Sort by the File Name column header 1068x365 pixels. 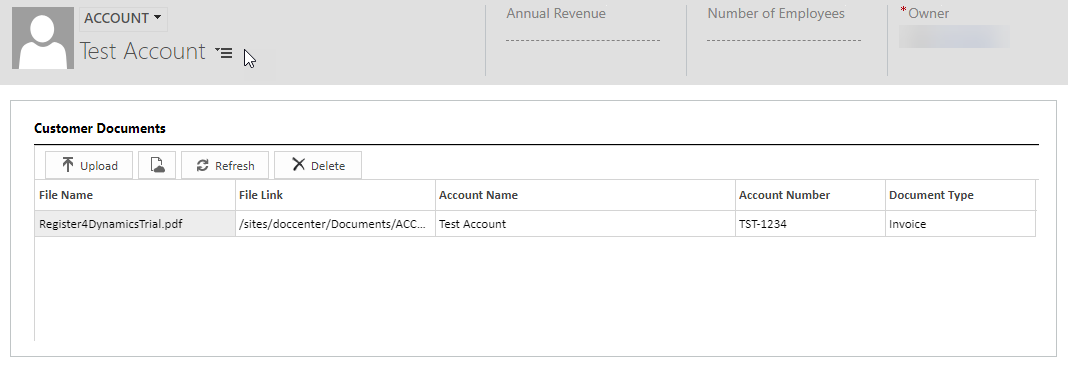pos(135,195)
